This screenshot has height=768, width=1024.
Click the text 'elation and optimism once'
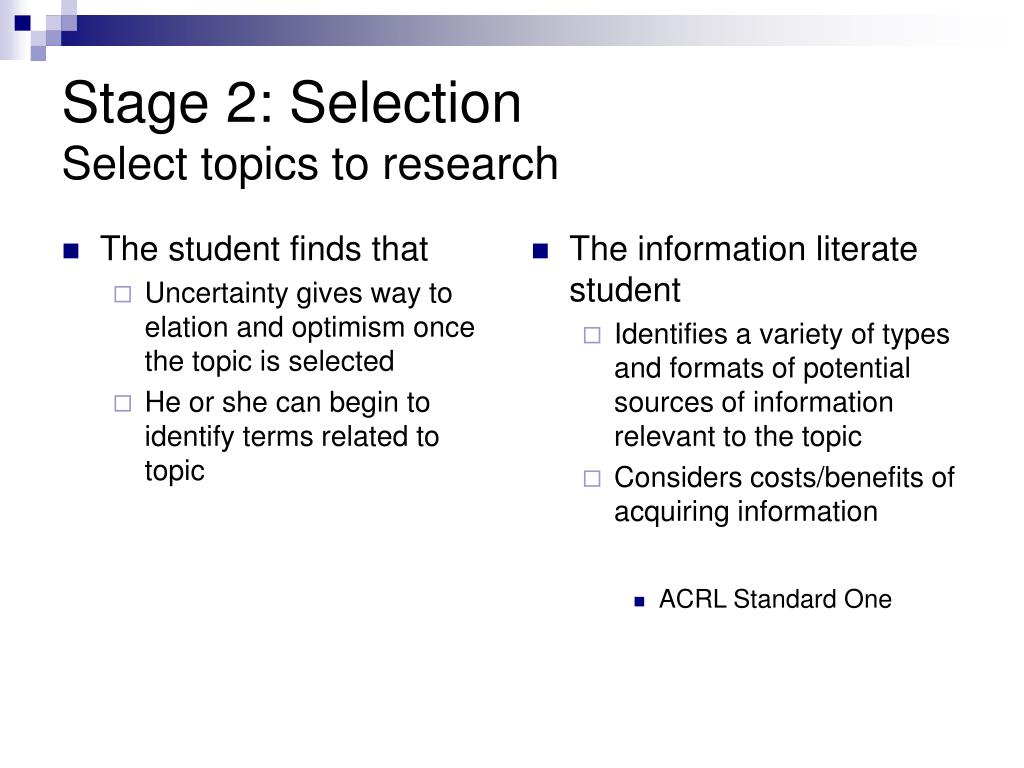coord(310,327)
